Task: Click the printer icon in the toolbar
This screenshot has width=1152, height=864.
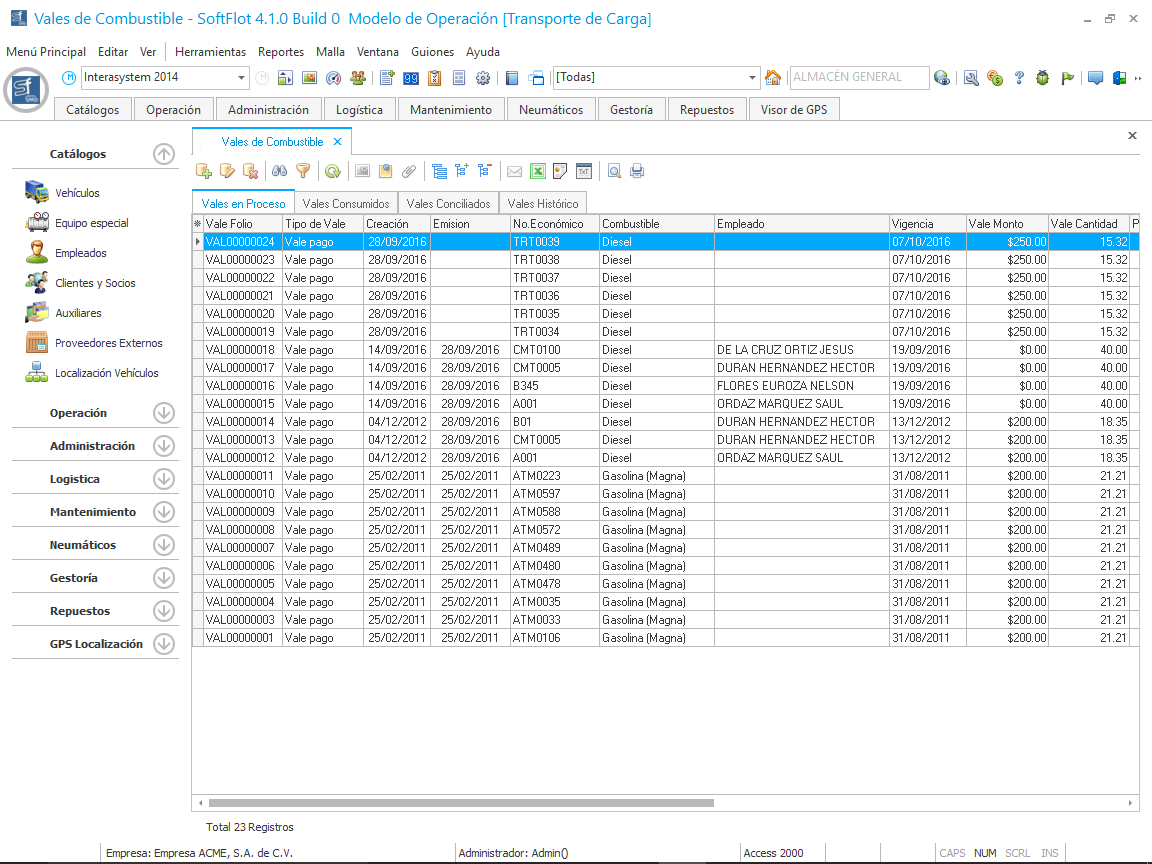Action: click(637, 171)
